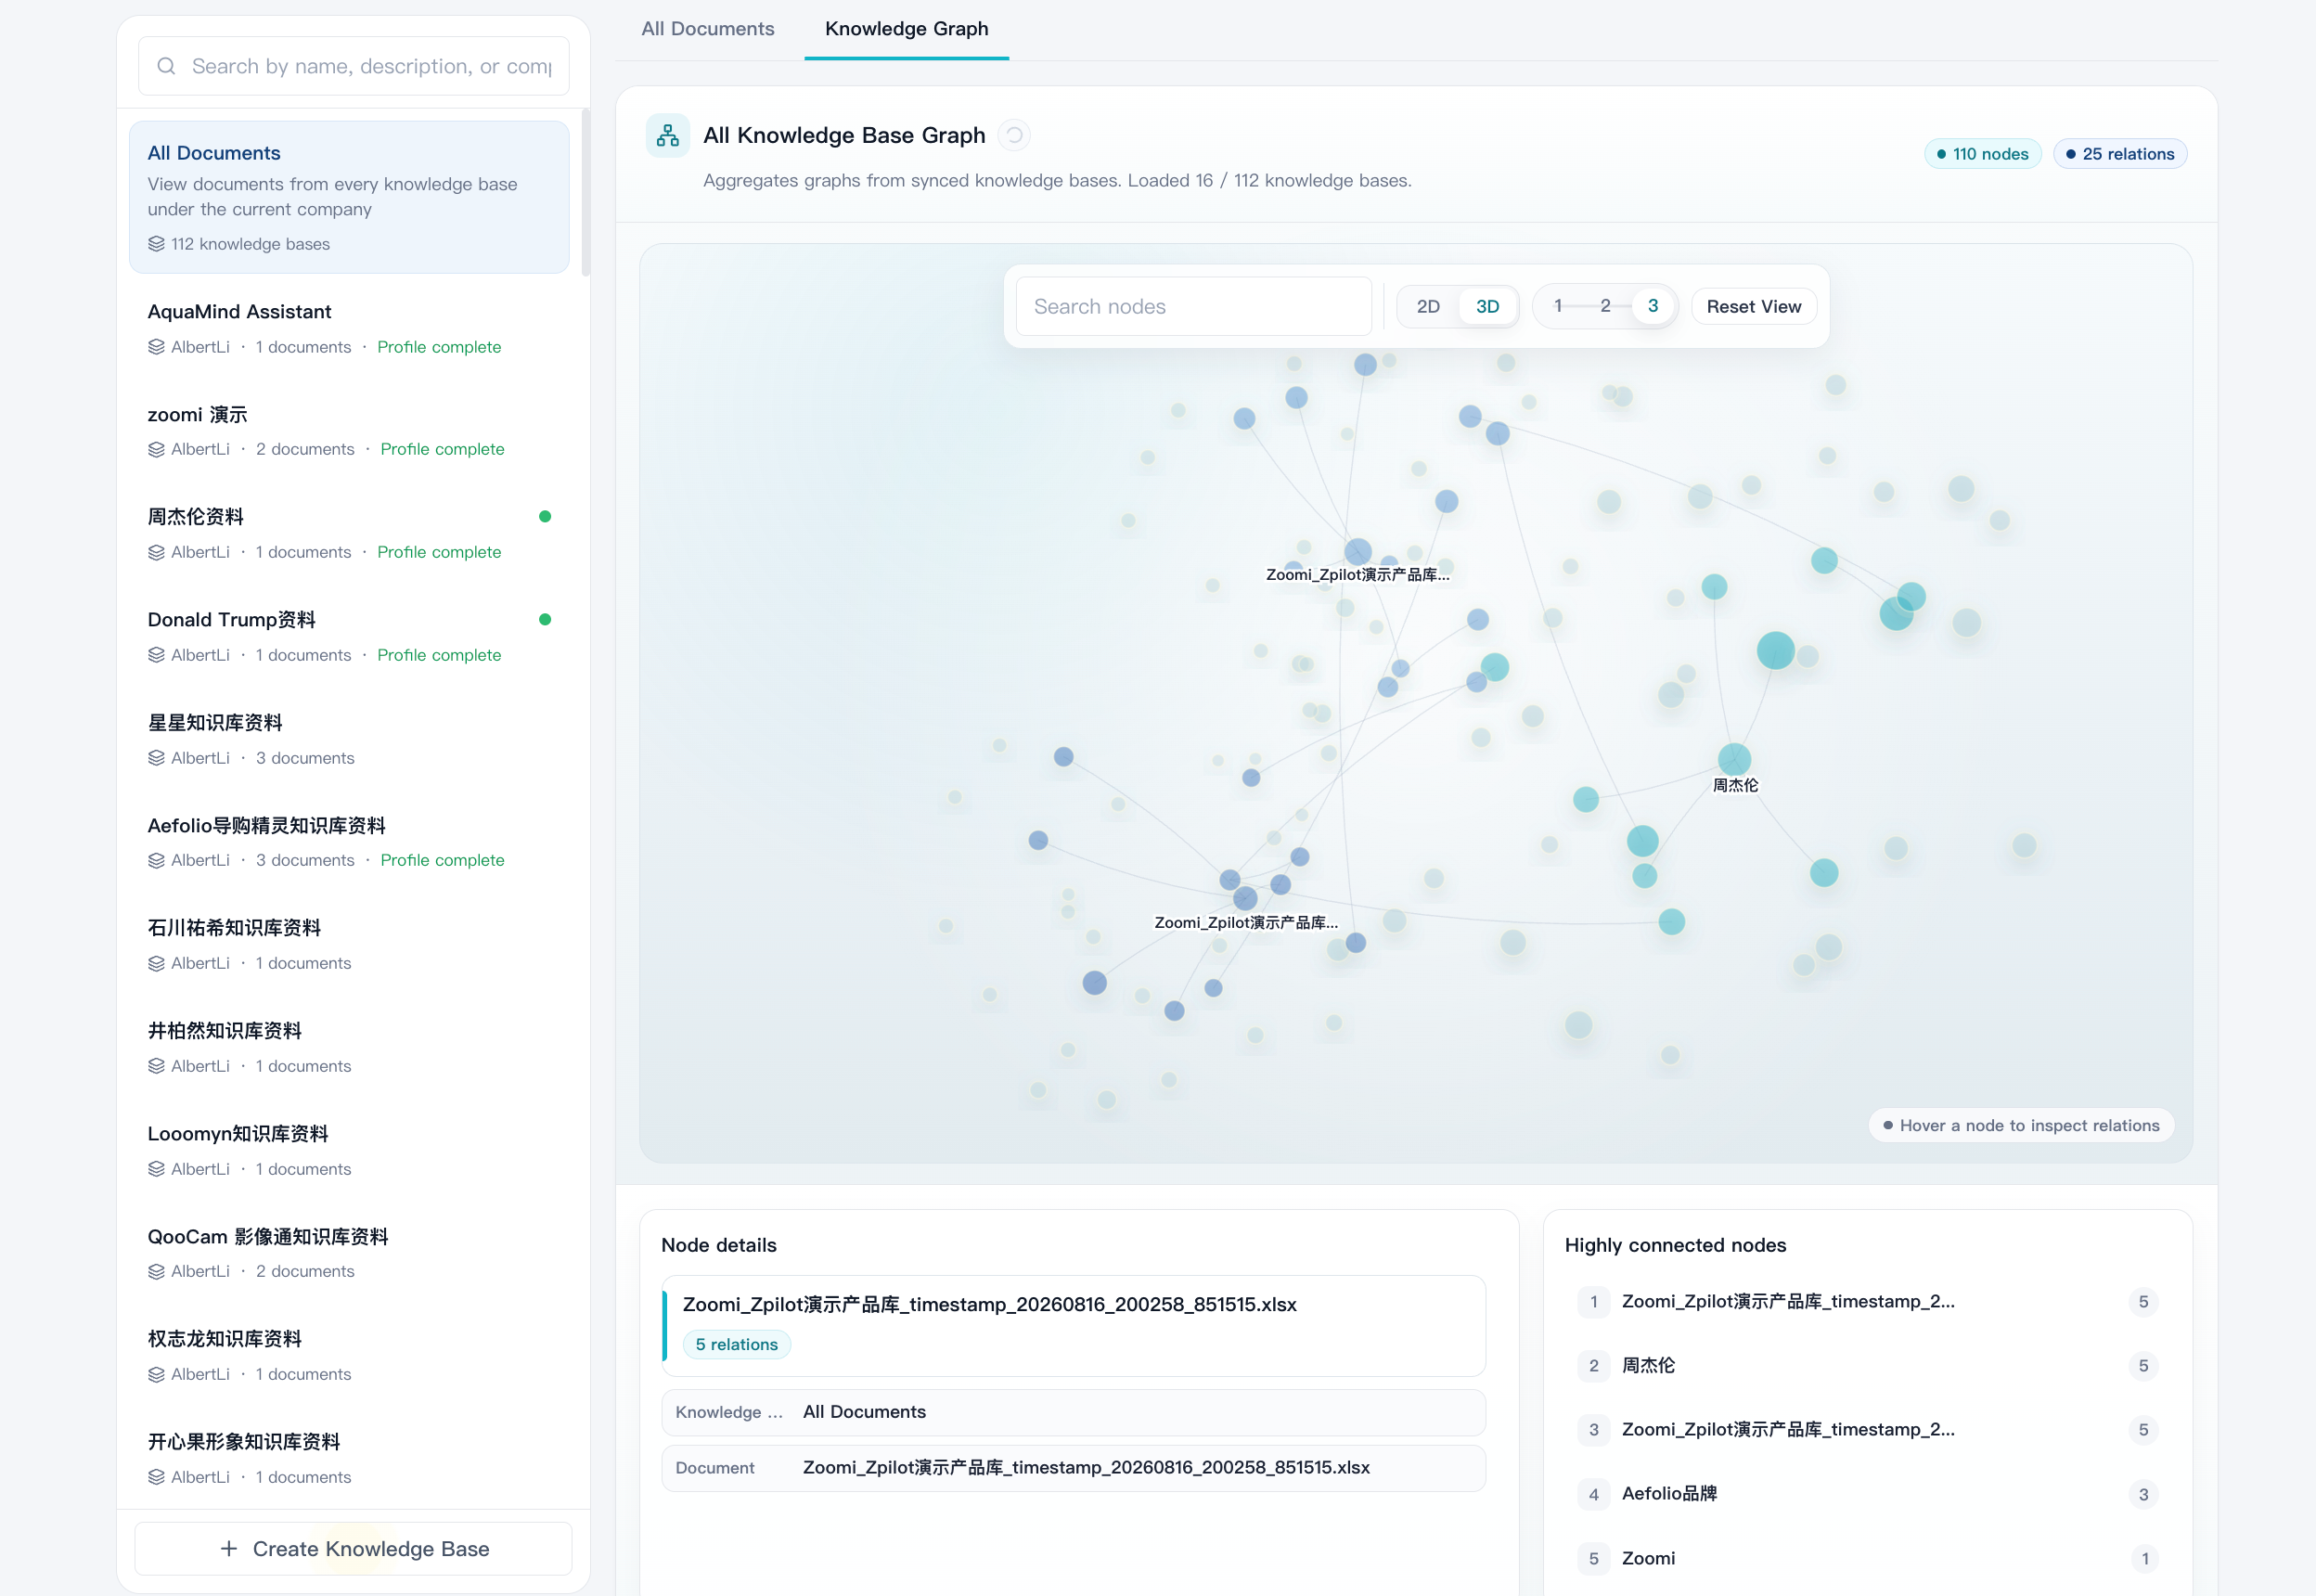Viewport: 2316px width, 1596px height.
Task: Focus the Search nodes field
Action: (1194, 307)
